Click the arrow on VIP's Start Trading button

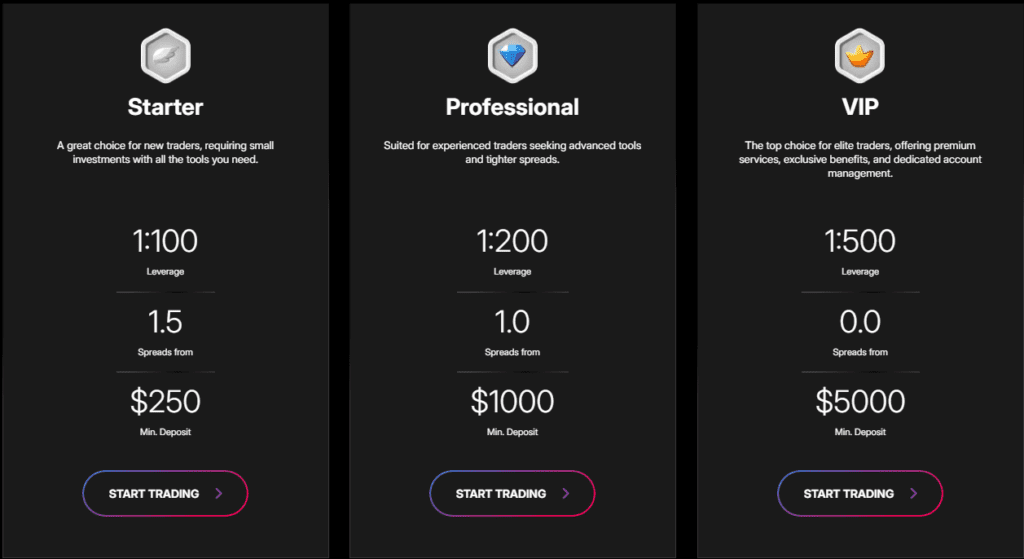click(914, 493)
